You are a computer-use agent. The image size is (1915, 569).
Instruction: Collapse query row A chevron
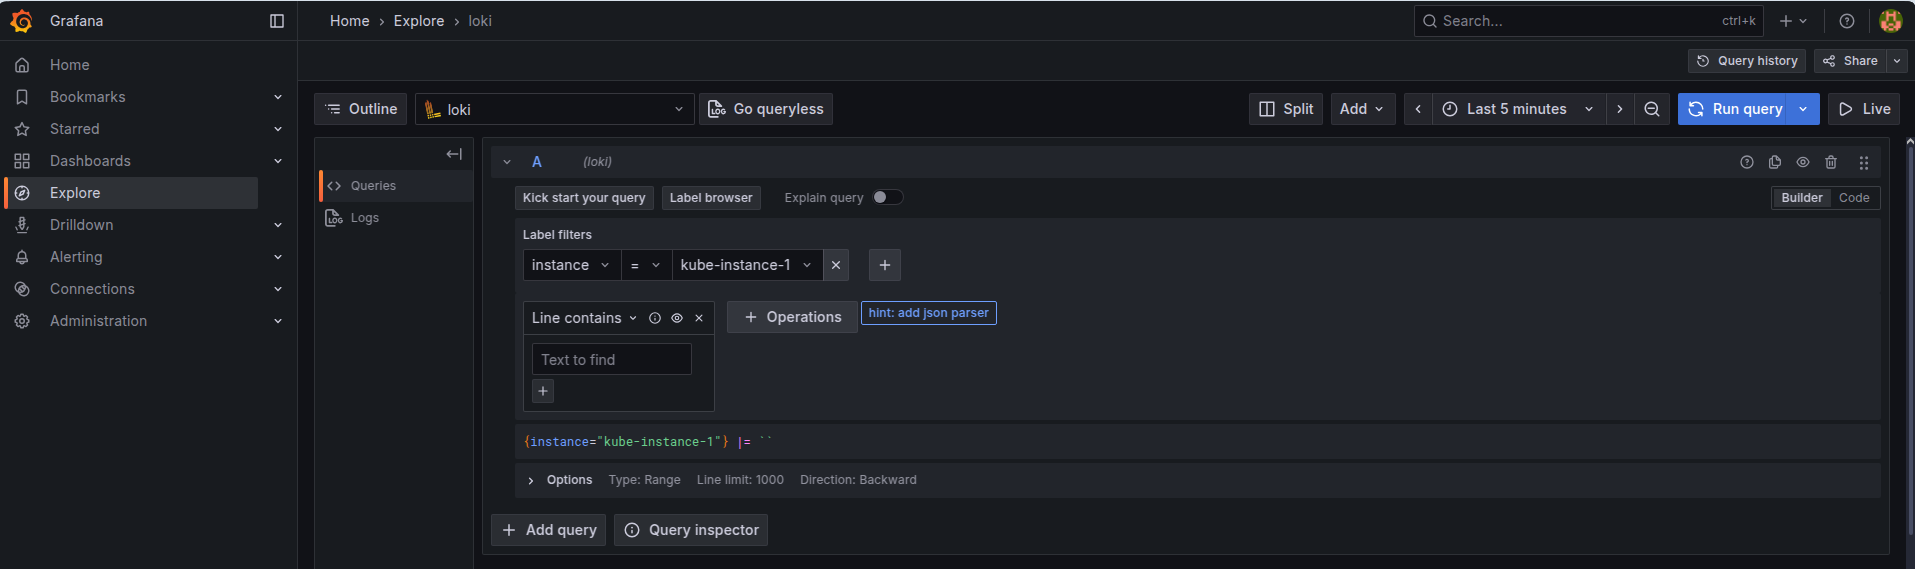(507, 162)
